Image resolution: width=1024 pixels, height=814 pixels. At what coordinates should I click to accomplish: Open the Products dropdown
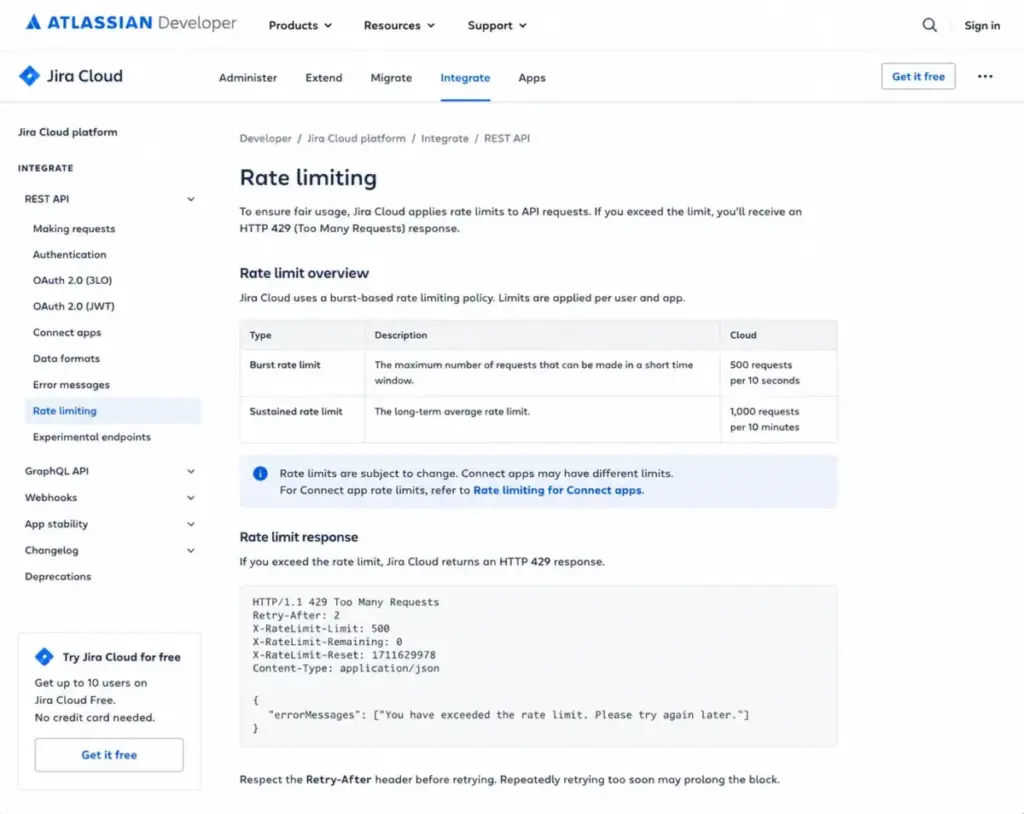(300, 25)
